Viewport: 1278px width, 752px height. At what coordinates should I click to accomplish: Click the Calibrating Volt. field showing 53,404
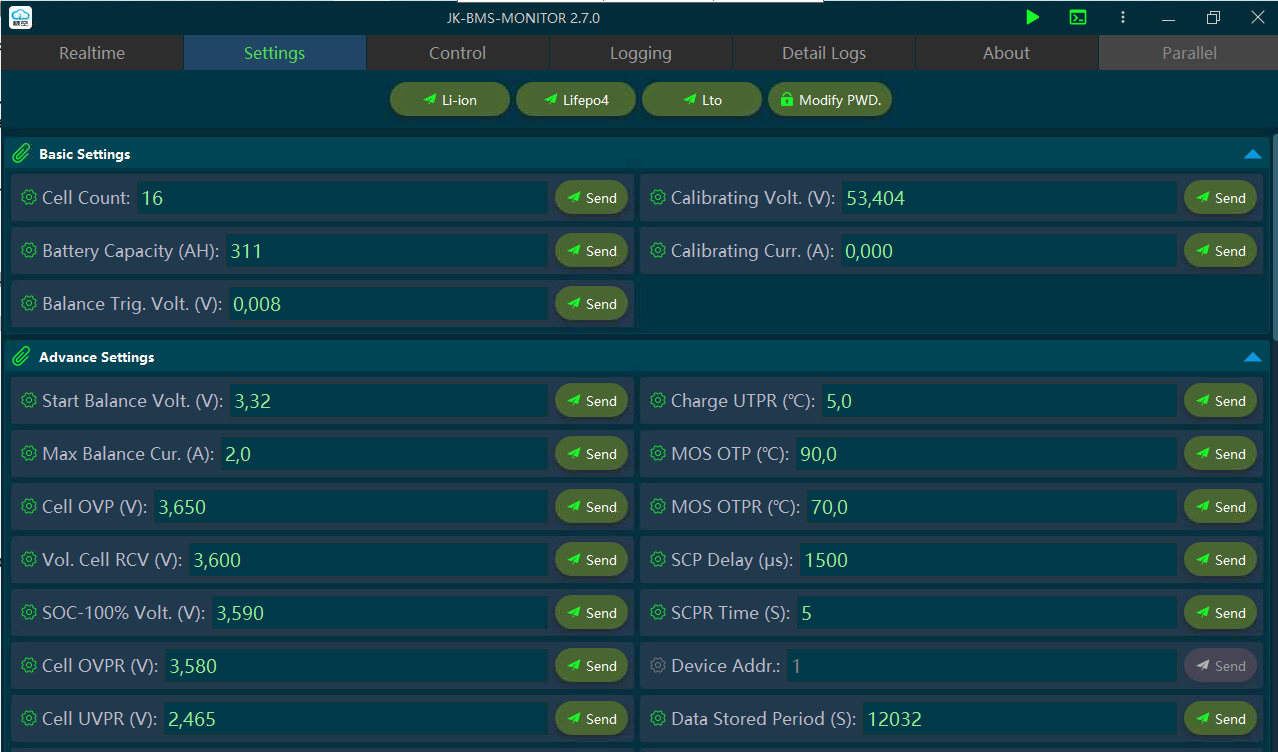pyautogui.click(x=1009, y=198)
